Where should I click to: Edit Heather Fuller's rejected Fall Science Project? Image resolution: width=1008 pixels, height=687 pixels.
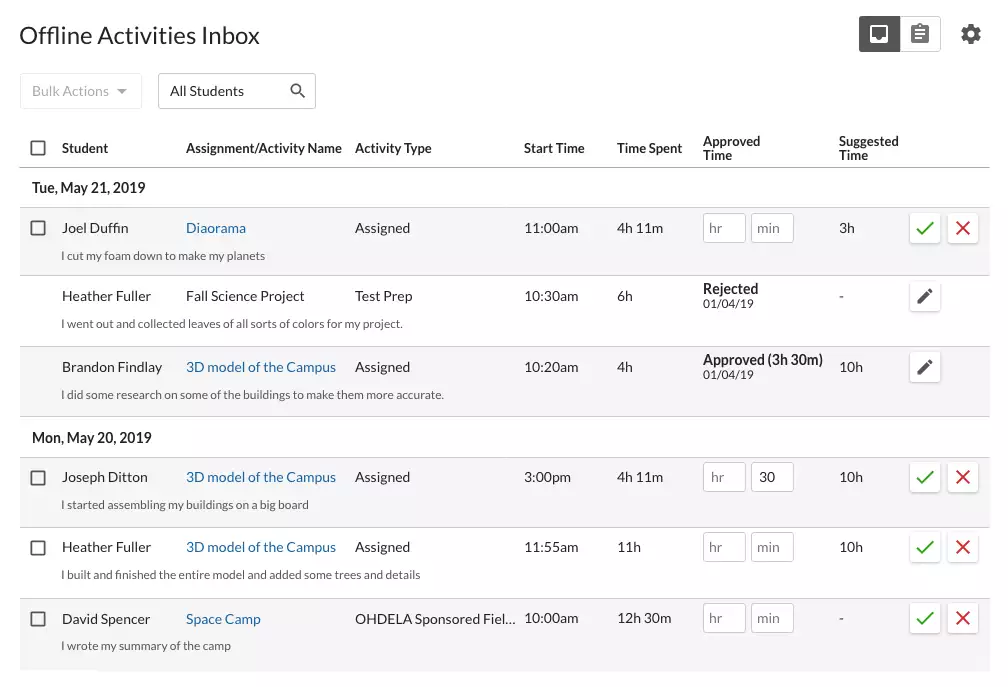pos(925,296)
